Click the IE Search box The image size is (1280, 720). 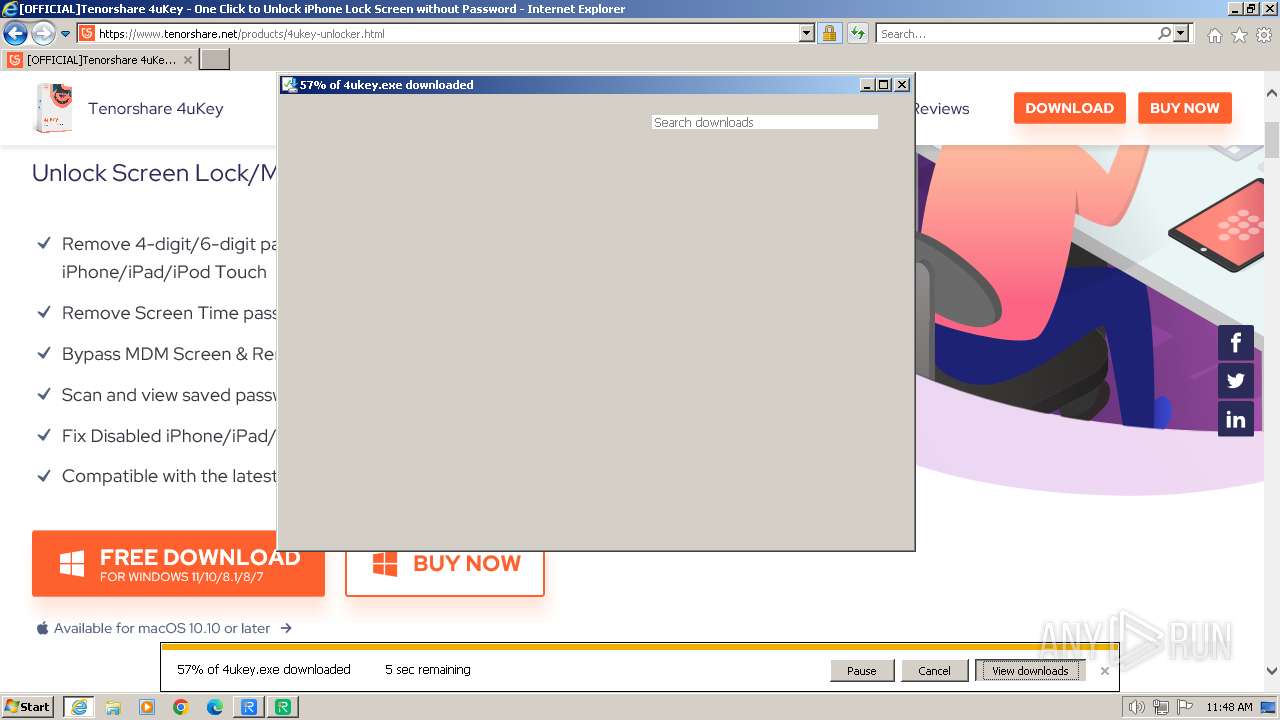[1016, 33]
